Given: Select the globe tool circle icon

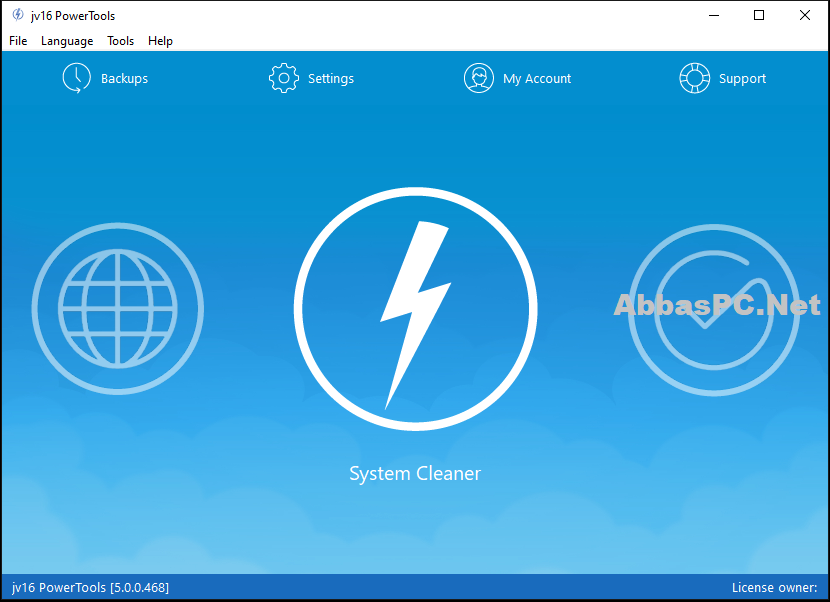Looking at the screenshot, I should (x=118, y=309).
